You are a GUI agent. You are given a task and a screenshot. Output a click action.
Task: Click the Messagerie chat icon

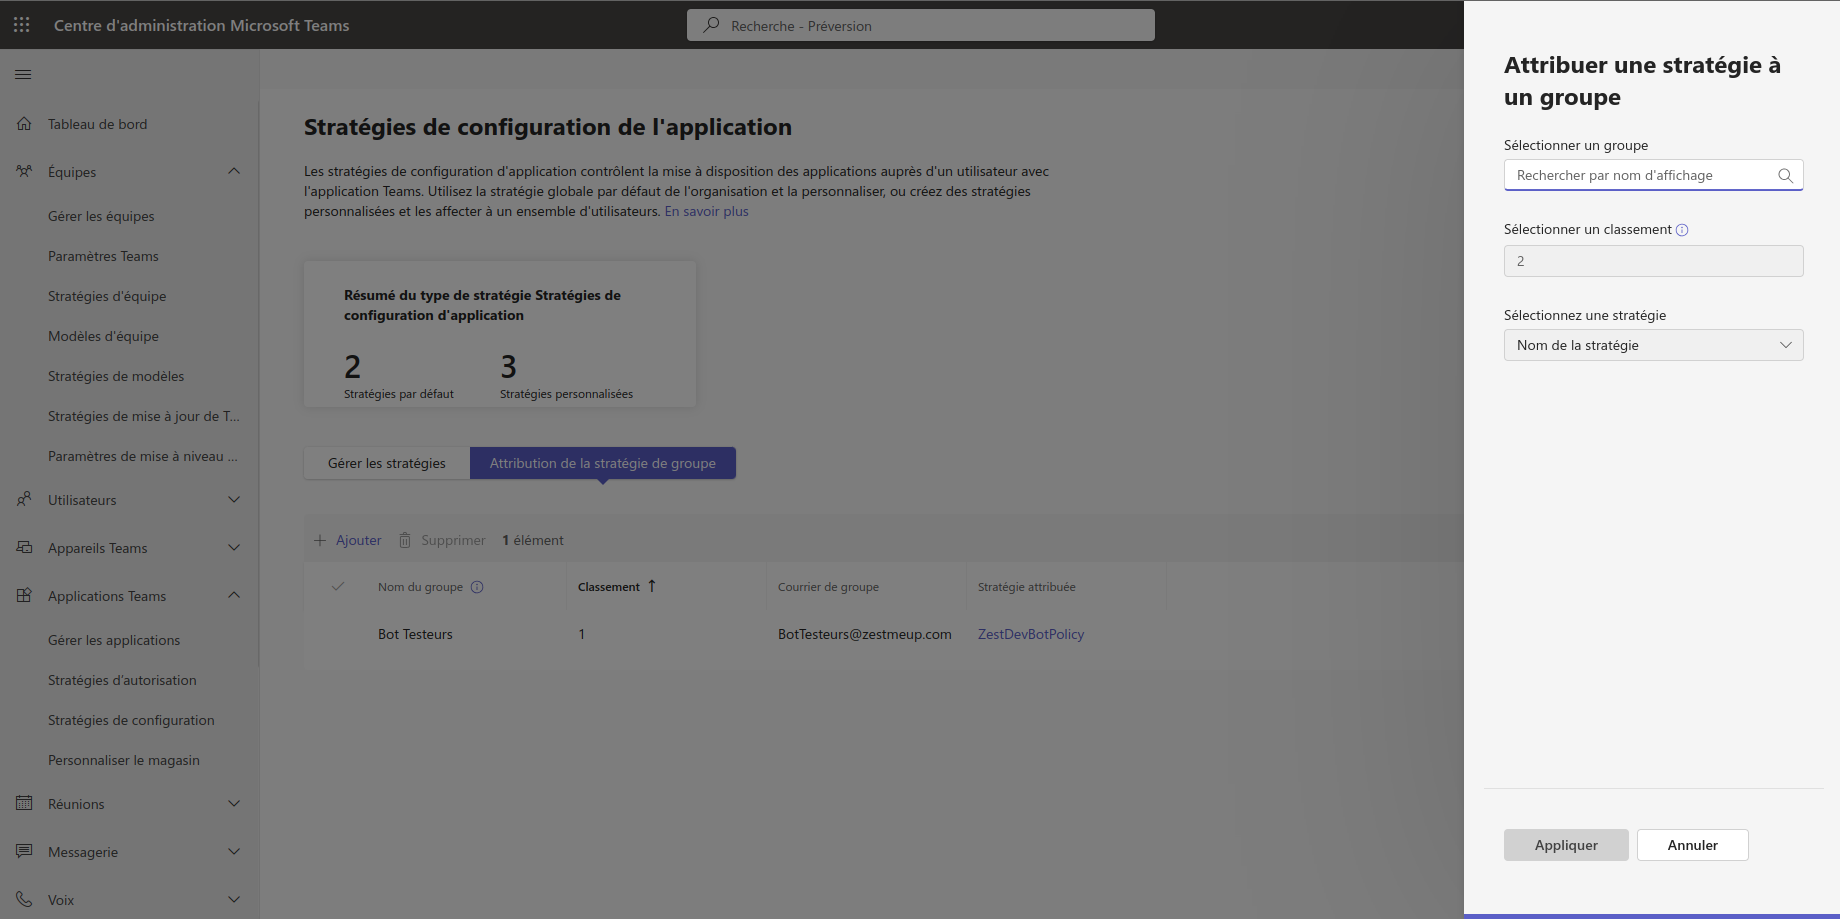(x=24, y=851)
